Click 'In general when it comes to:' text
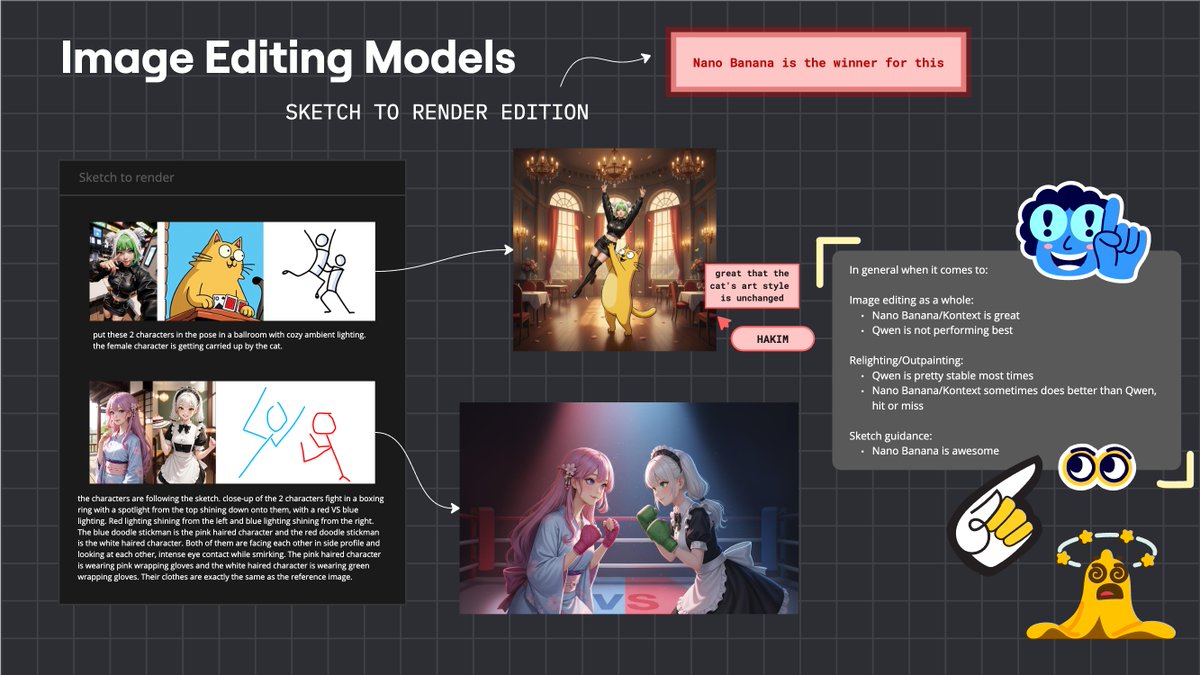Screen dimensions: 1200x675 tap(919, 270)
